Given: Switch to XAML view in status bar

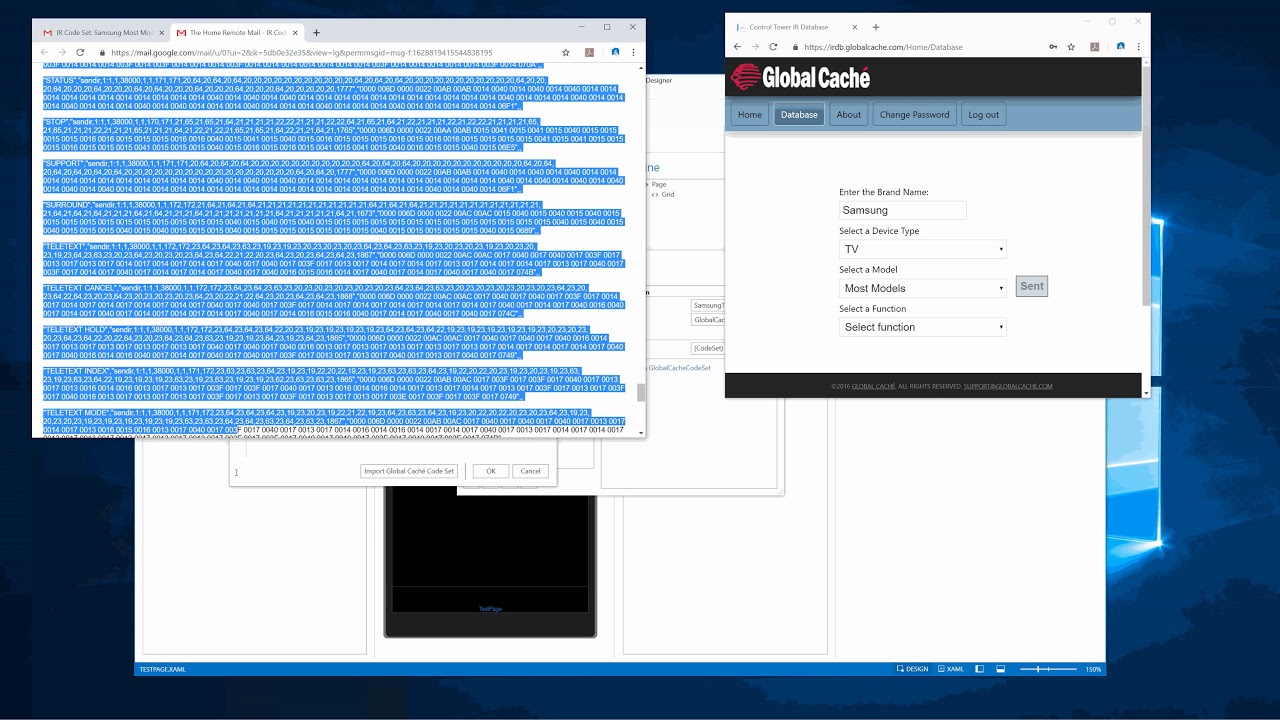Looking at the screenshot, I should pyautogui.click(x=949, y=669).
